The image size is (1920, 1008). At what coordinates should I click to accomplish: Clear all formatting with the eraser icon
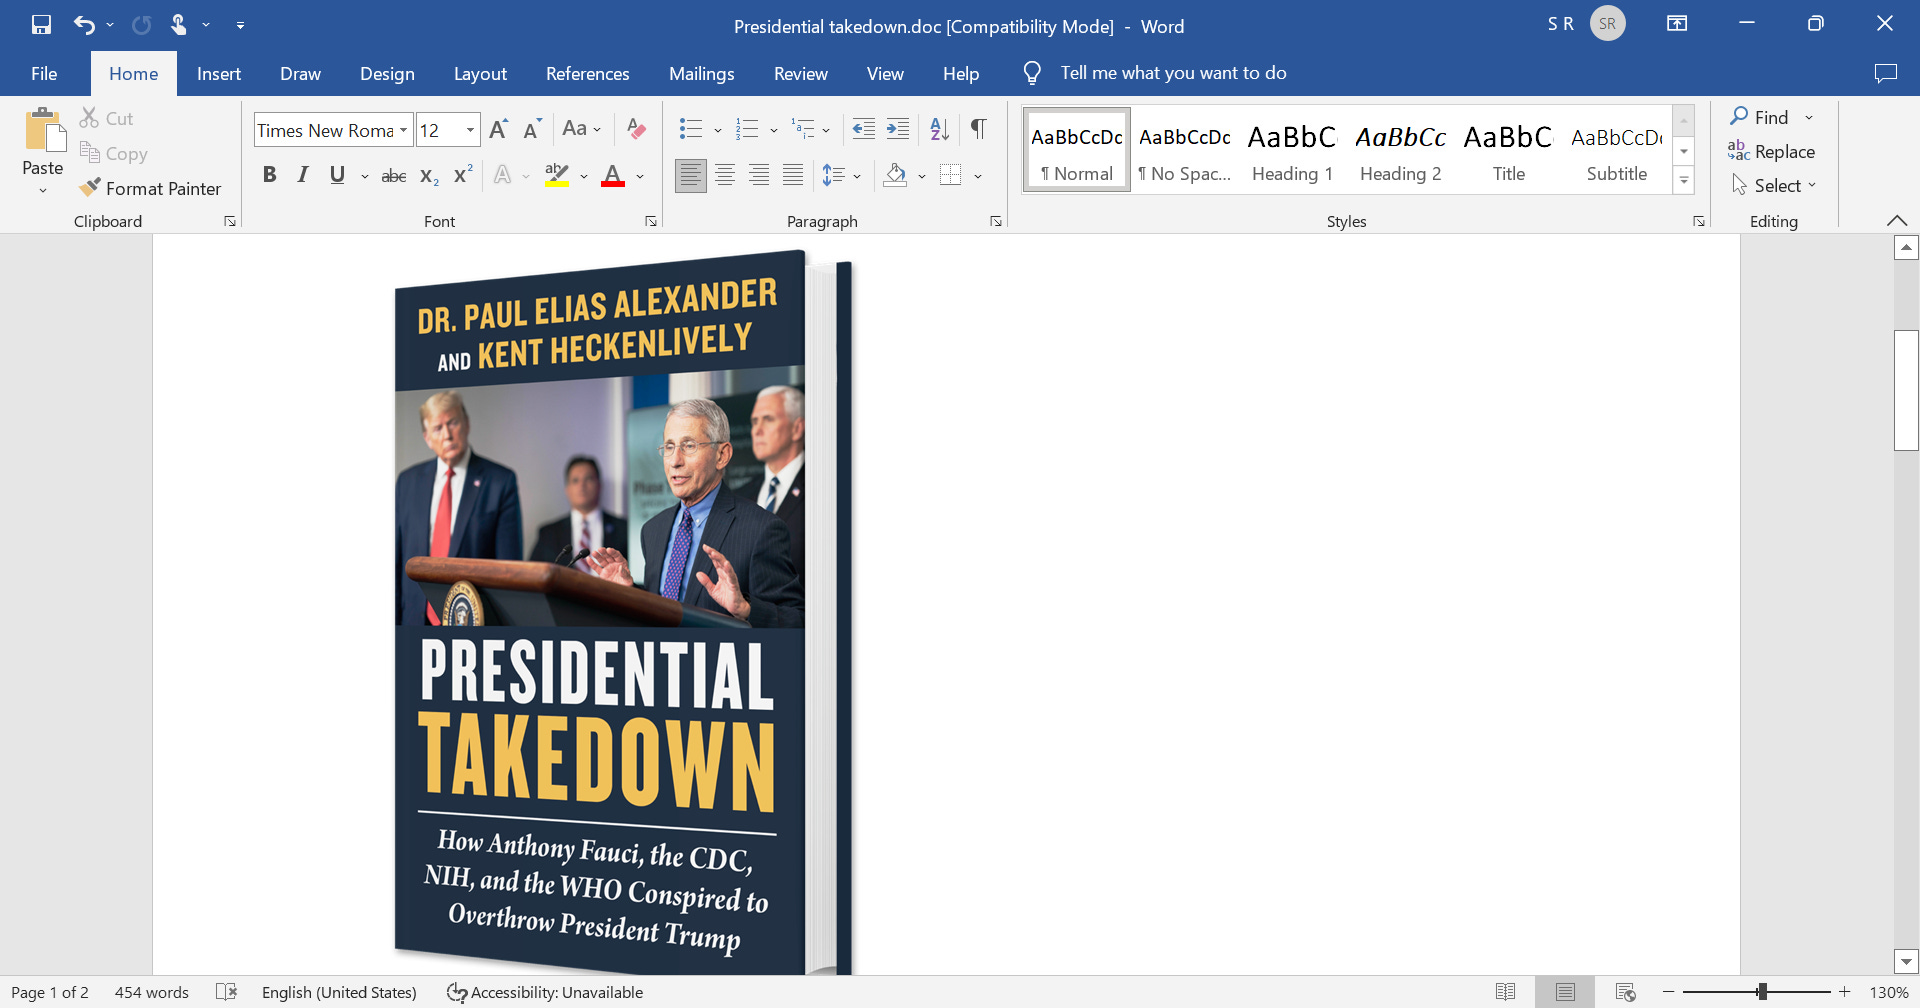636,129
